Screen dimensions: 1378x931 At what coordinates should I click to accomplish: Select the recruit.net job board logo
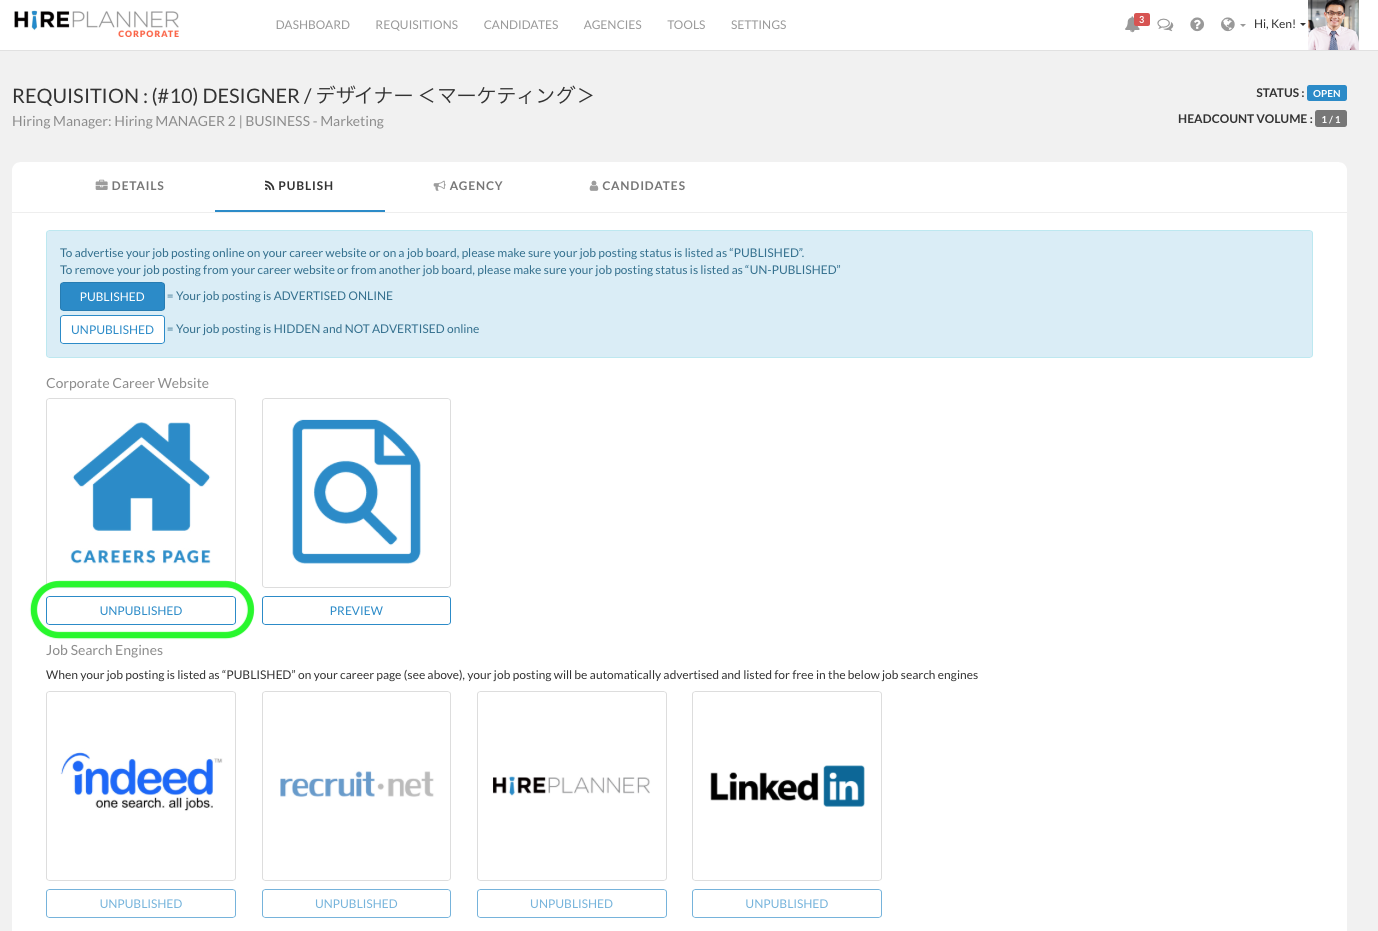pos(356,785)
